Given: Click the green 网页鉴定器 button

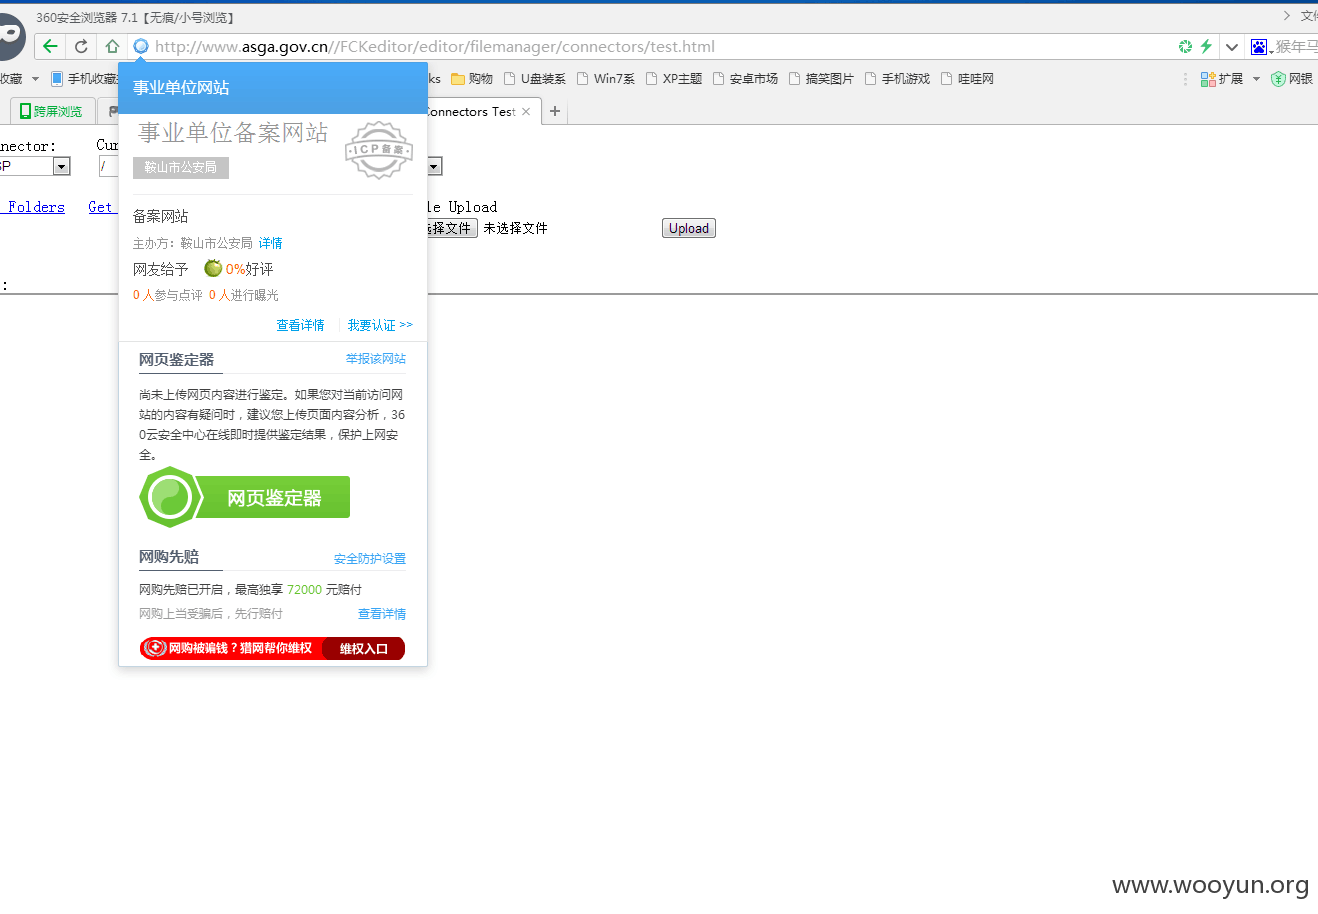Looking at the screenshot, I should (245, 497).
